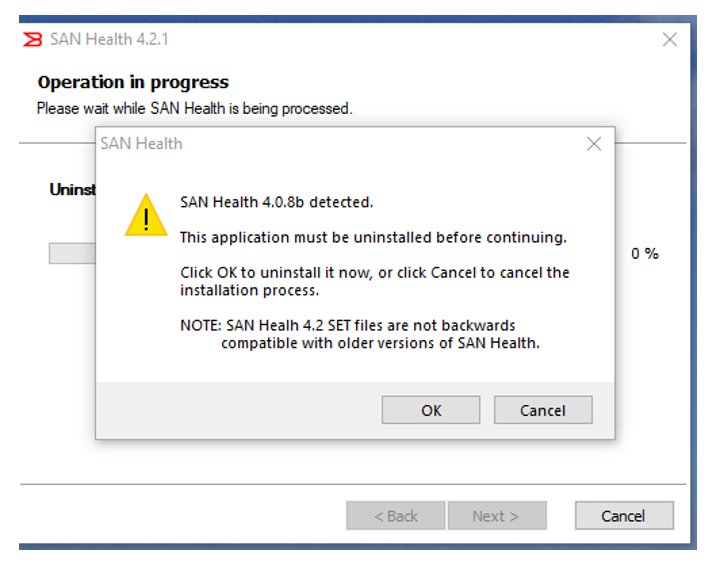Screen dimensions: 707x566
Task: Click the 0 % progress label
Action: point(645,254)
